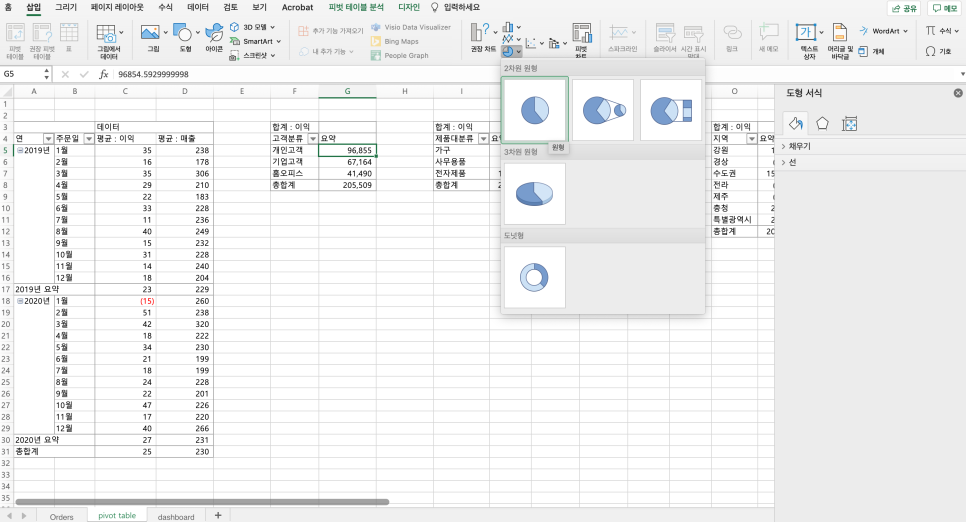Switch to the 홈 tab
The width and height of the screenshot is (966, 522).
click(x=8, y=7)
